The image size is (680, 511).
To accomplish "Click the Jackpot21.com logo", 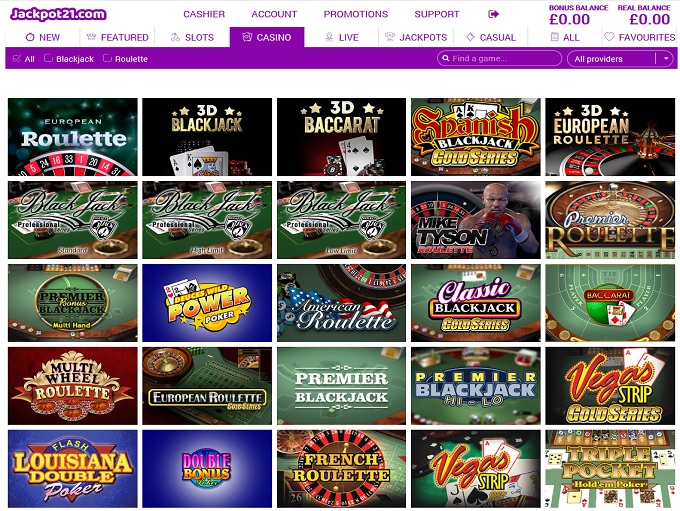I will click(x=58, y=14).
